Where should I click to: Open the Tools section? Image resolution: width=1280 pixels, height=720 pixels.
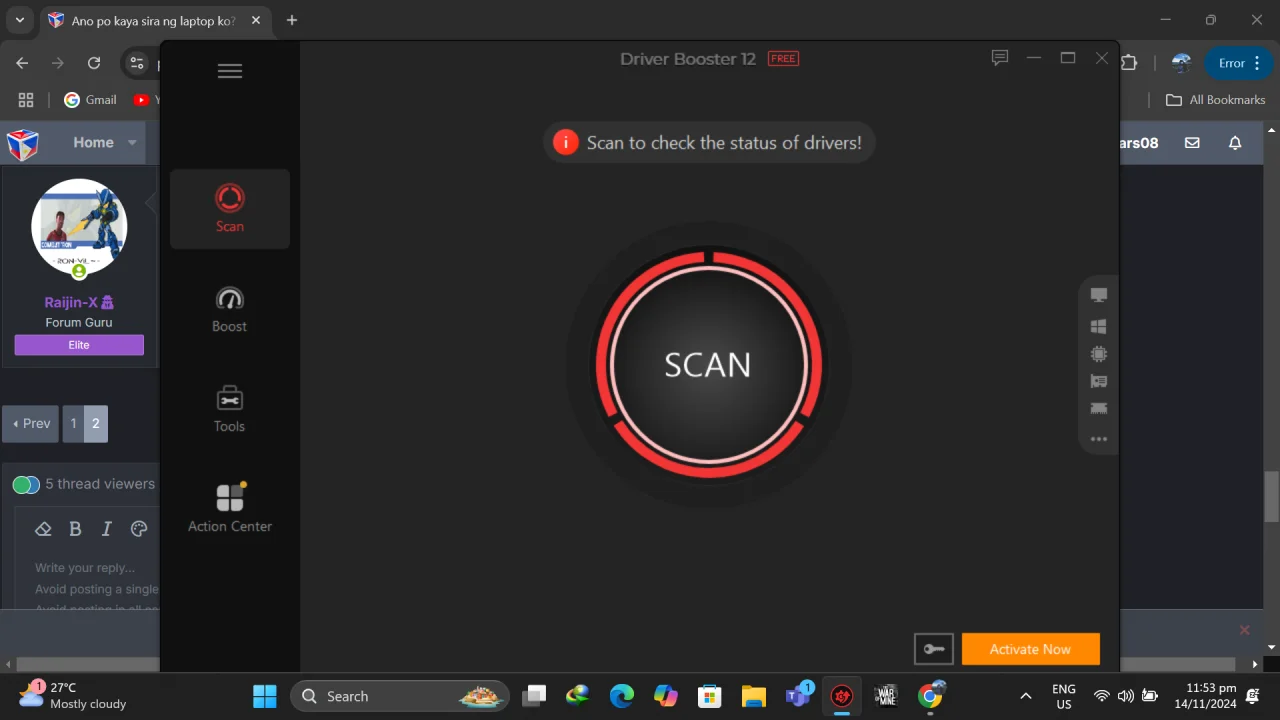[230, 409]
